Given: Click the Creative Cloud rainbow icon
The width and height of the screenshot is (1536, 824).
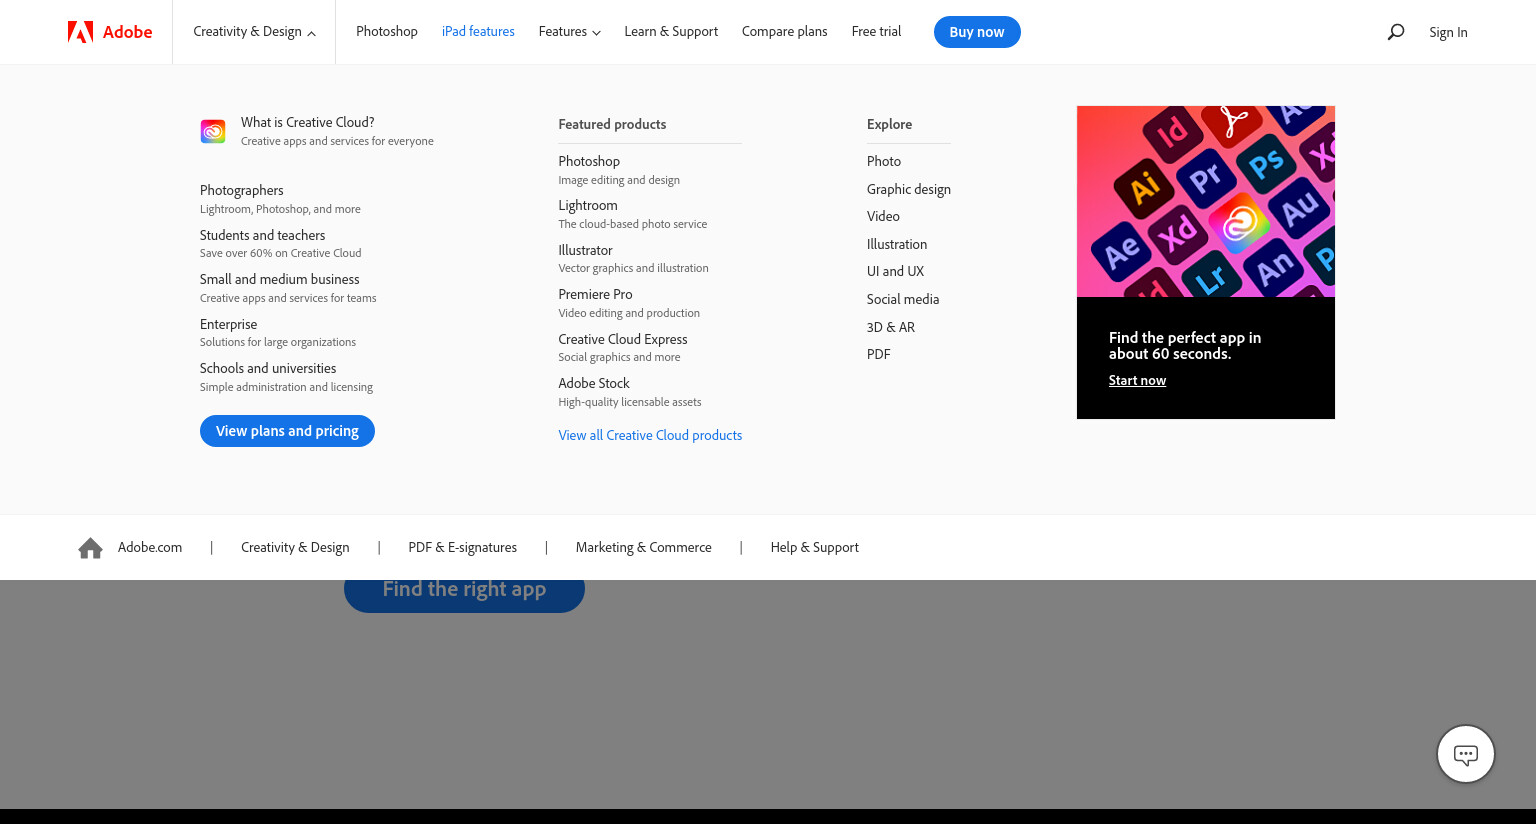Looking at the screenshot, I should tap(213, 131).
